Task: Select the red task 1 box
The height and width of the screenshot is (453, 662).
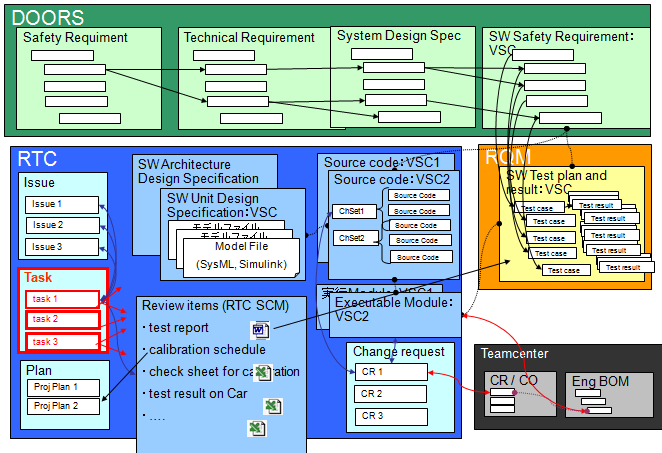Action: coord(62,299)
